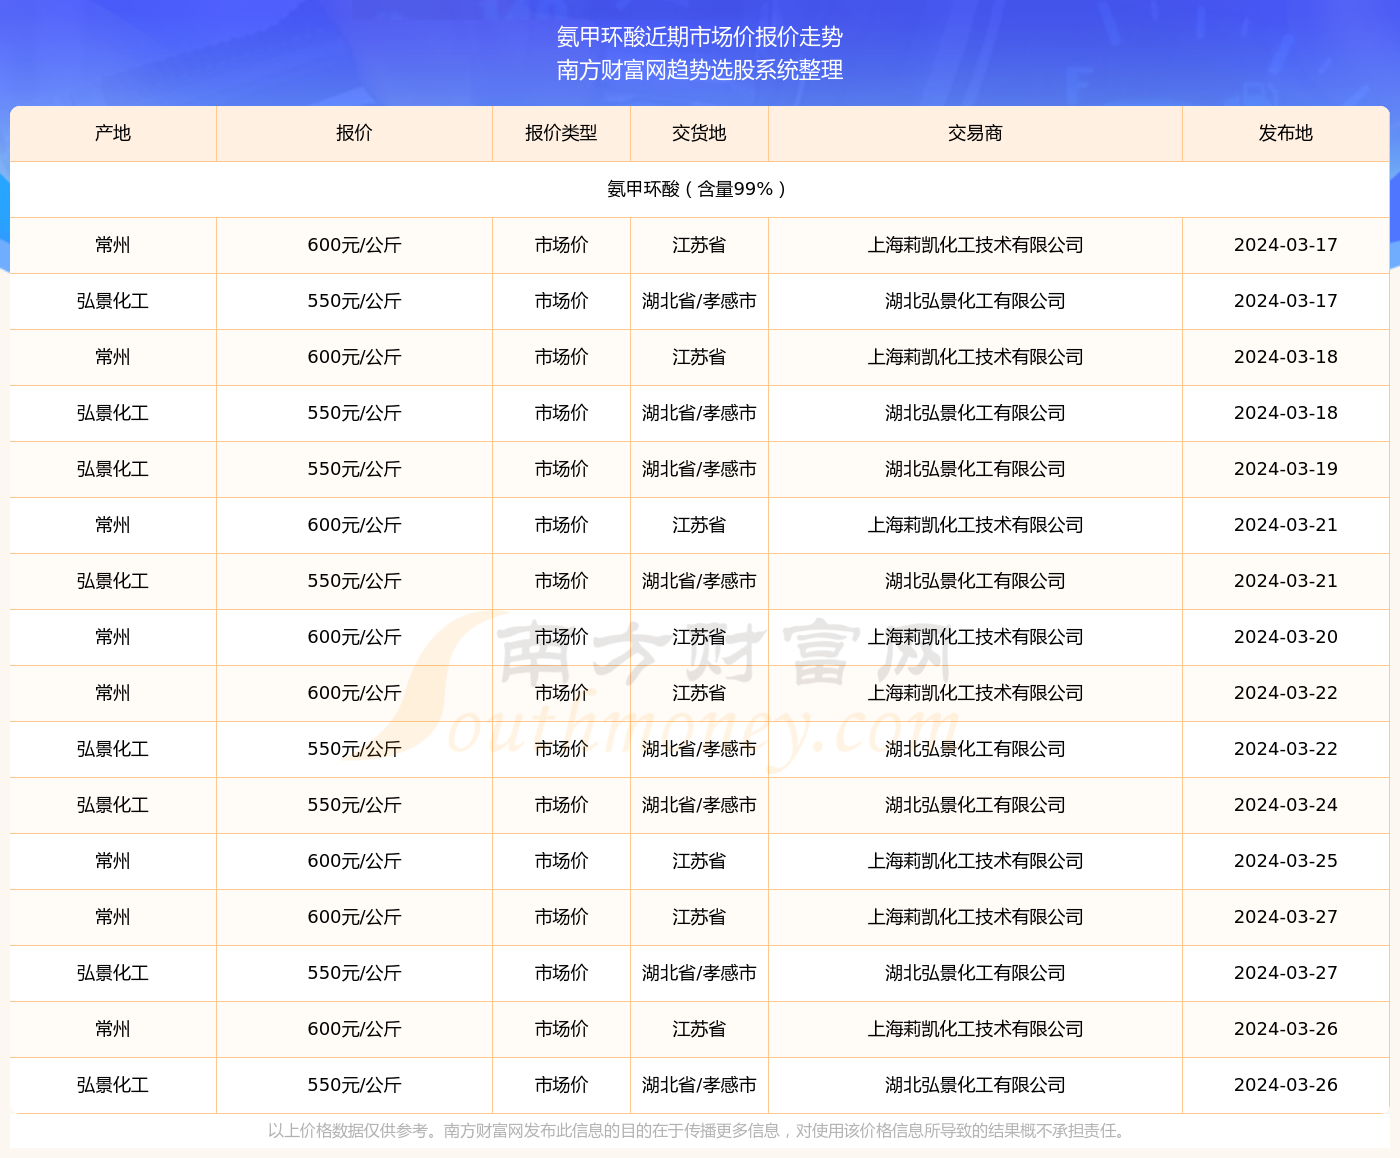Click the date cell 2024-03-25
The height and width of the screenshot is (1158, 1400).
click(x=1286, y=861)
